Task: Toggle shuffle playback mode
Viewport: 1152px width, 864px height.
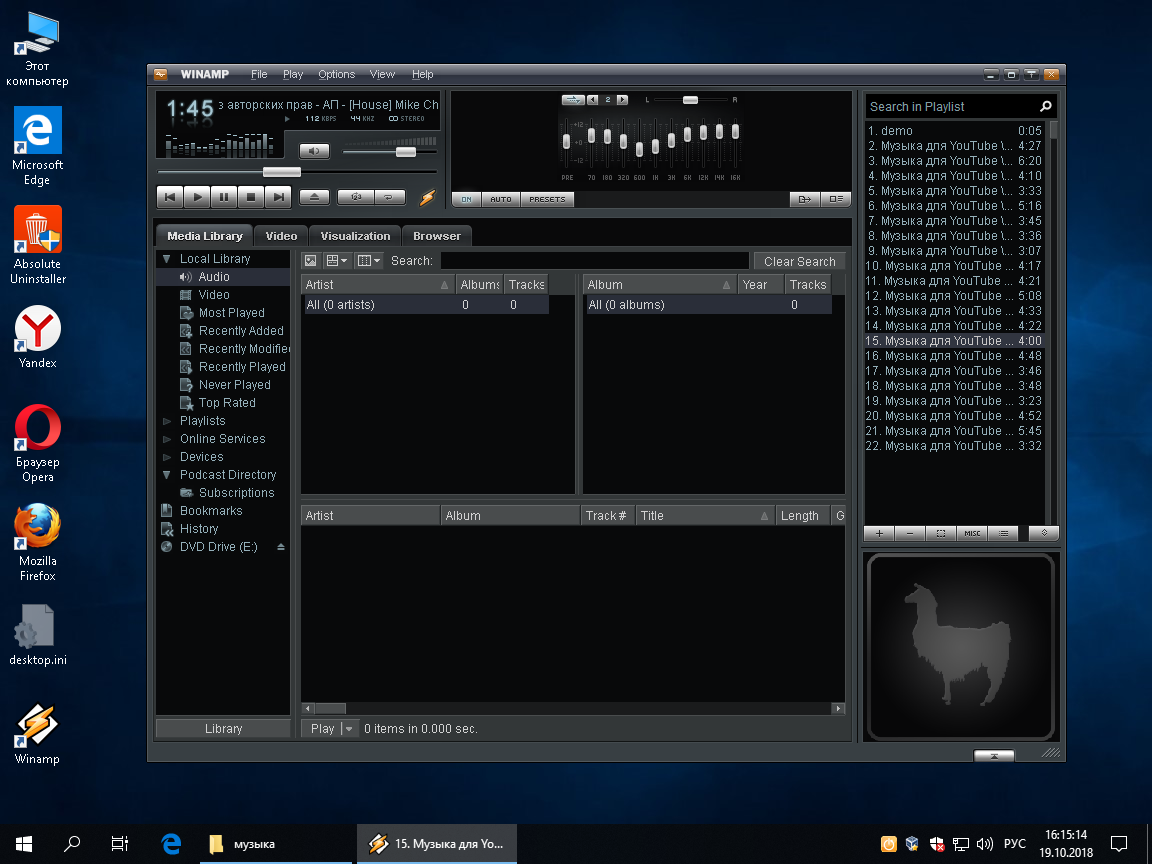Action: [356, 197]
